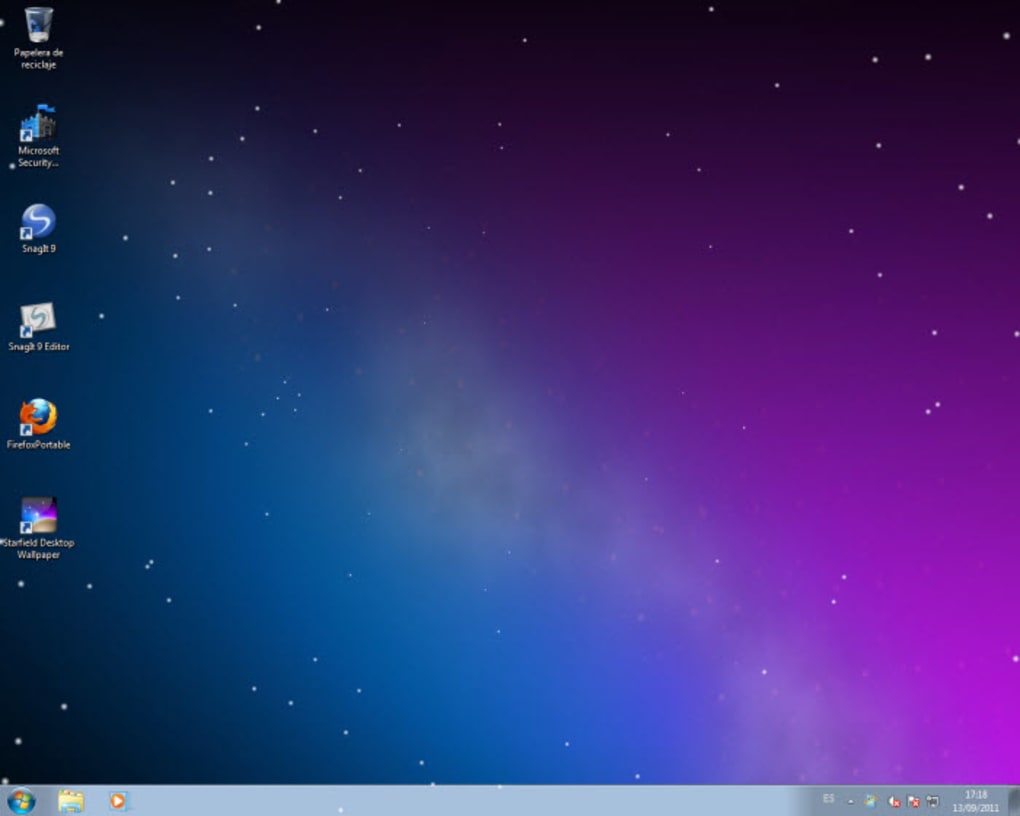The height and width of the screenshot is (816, 1020).
Task: Launch FirefoxPortable browser
Action: coord(38,418)
